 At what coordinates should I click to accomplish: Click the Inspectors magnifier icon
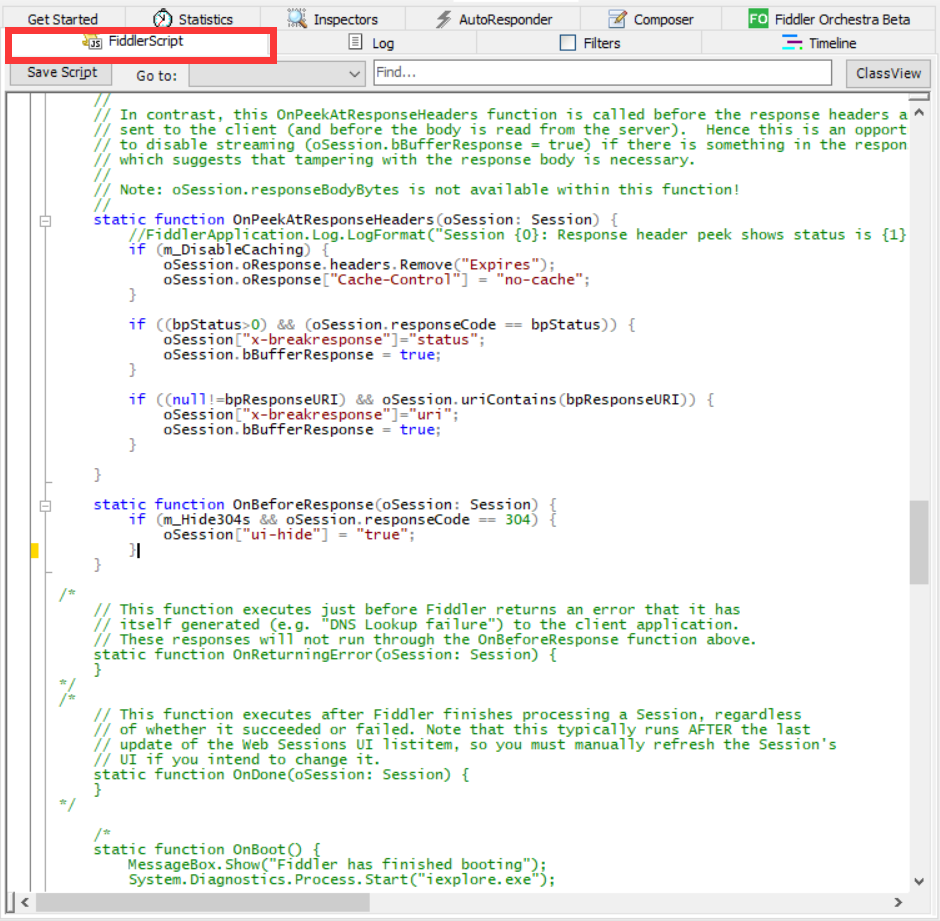tap(297, 19)
